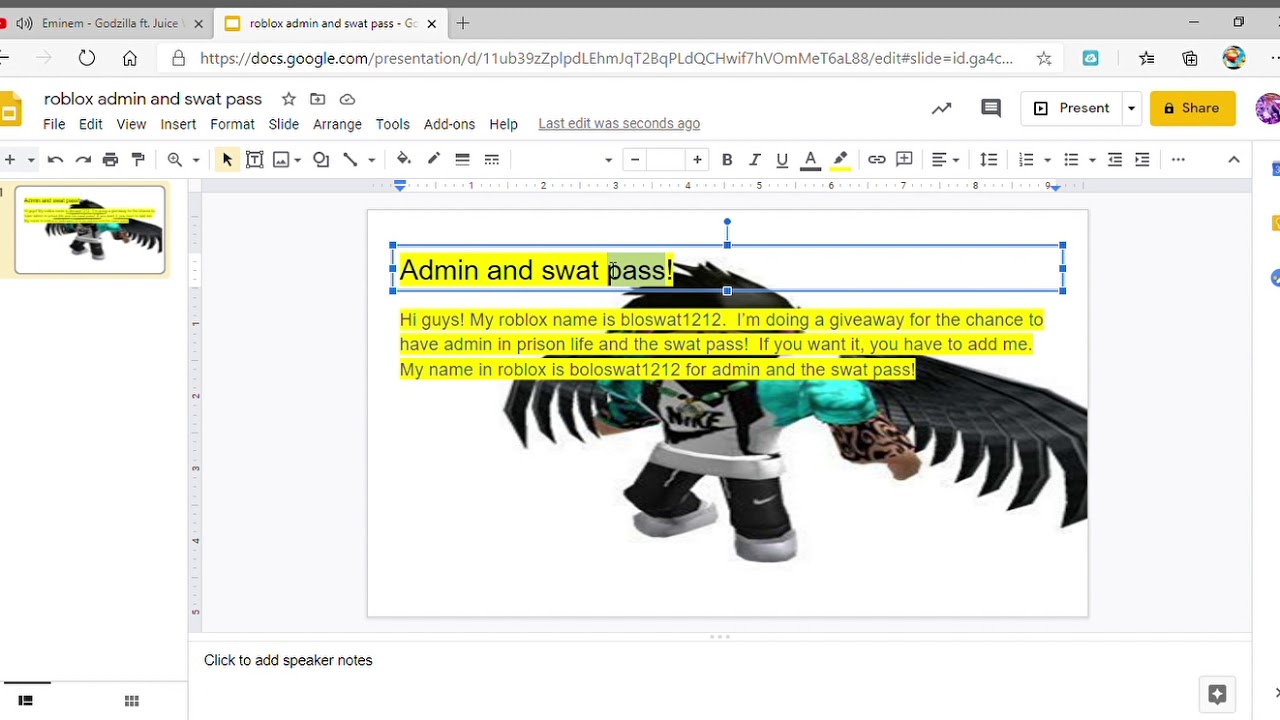Decrease indent of the text

click(x=1115, y=159)
